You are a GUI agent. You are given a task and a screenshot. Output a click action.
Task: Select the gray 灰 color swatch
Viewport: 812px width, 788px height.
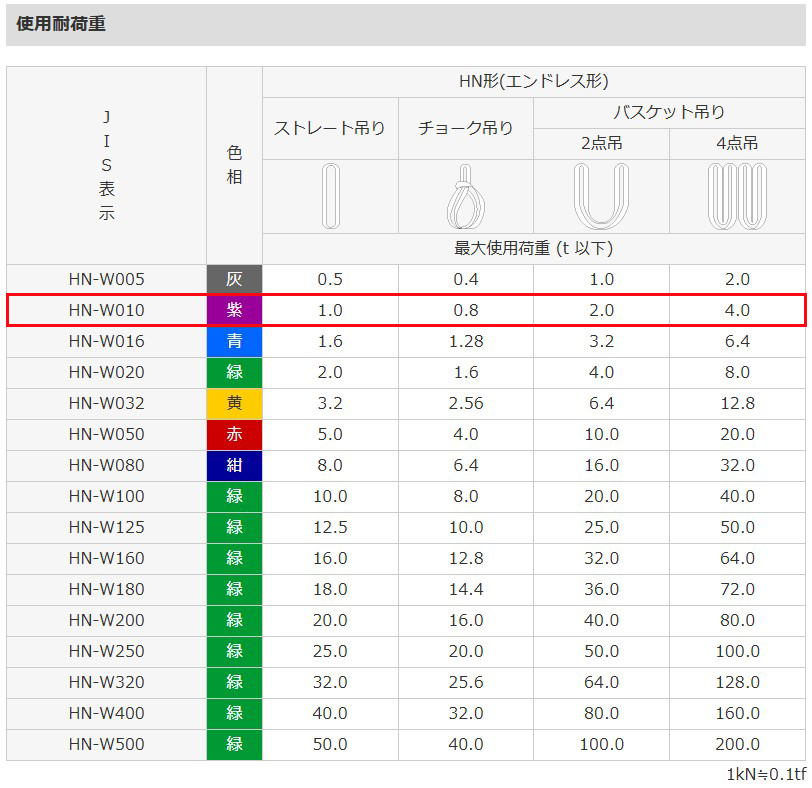[234, 280]
